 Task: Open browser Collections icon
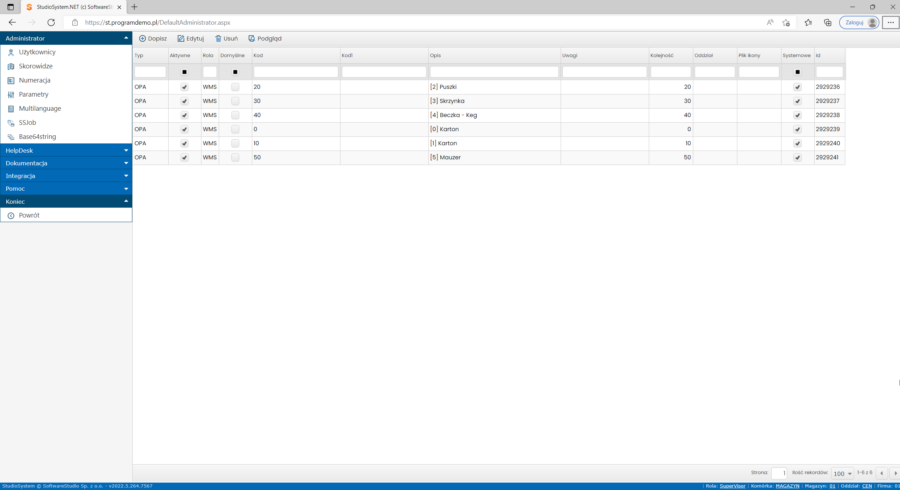pos(828,22)
